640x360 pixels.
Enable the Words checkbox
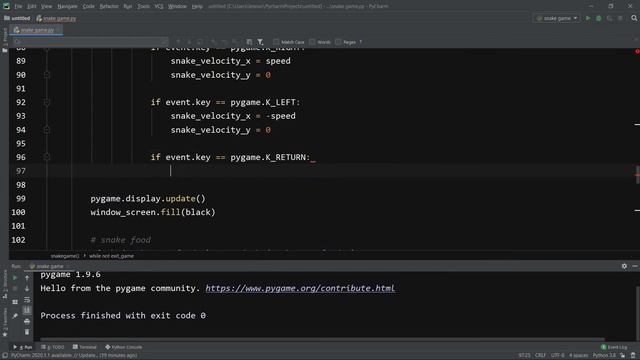click(x=312, y=42)
